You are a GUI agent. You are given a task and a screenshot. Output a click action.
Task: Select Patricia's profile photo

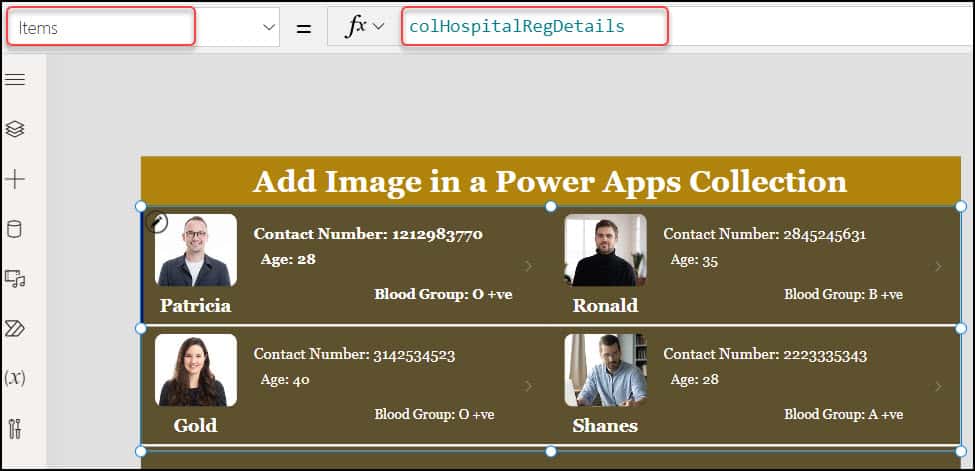coord(196,250)
